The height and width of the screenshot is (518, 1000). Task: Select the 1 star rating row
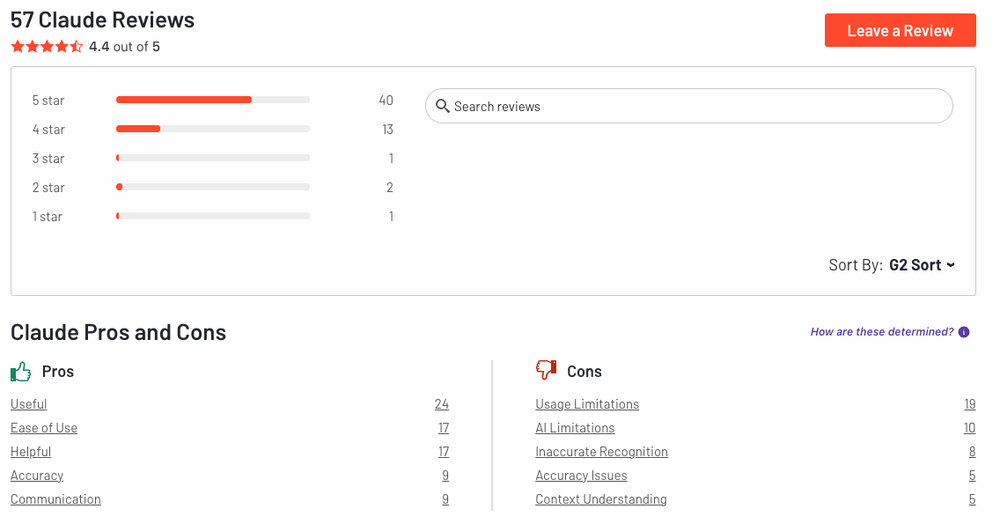pyautogui.click(x=212, y=216)
